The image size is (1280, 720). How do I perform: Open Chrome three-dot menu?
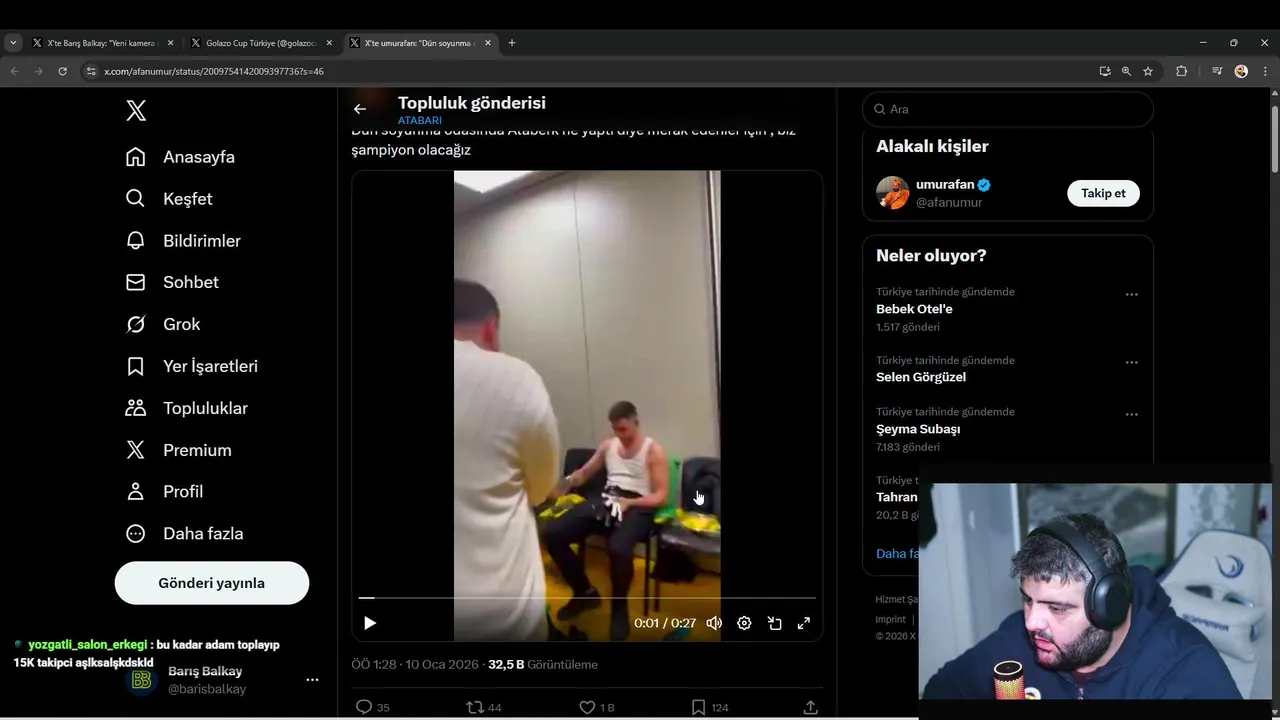[1265, 71]
